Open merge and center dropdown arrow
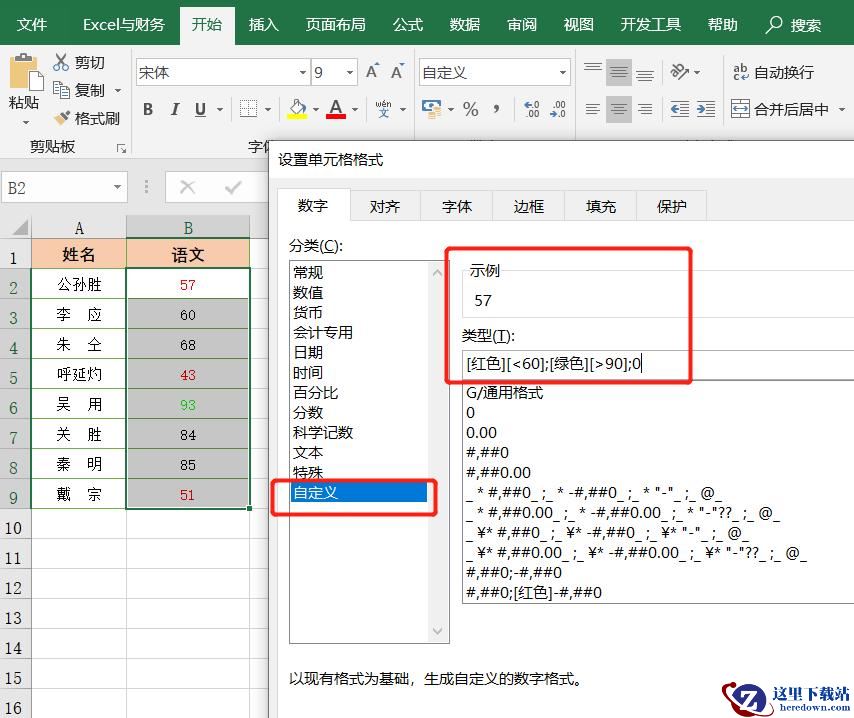Screen dimensions: 854x718 (842, 109)
